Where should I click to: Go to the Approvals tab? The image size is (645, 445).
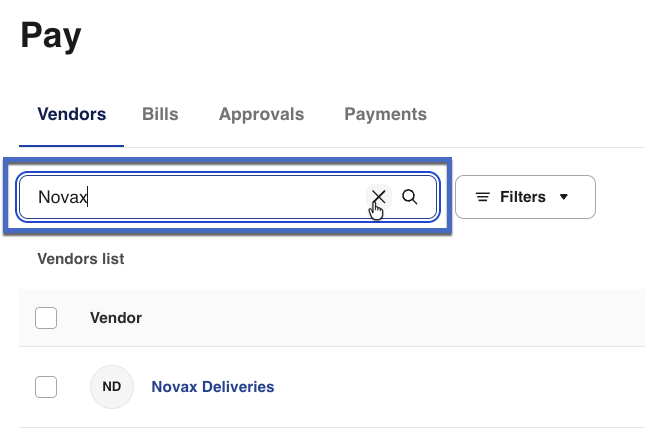pos(261,114)
